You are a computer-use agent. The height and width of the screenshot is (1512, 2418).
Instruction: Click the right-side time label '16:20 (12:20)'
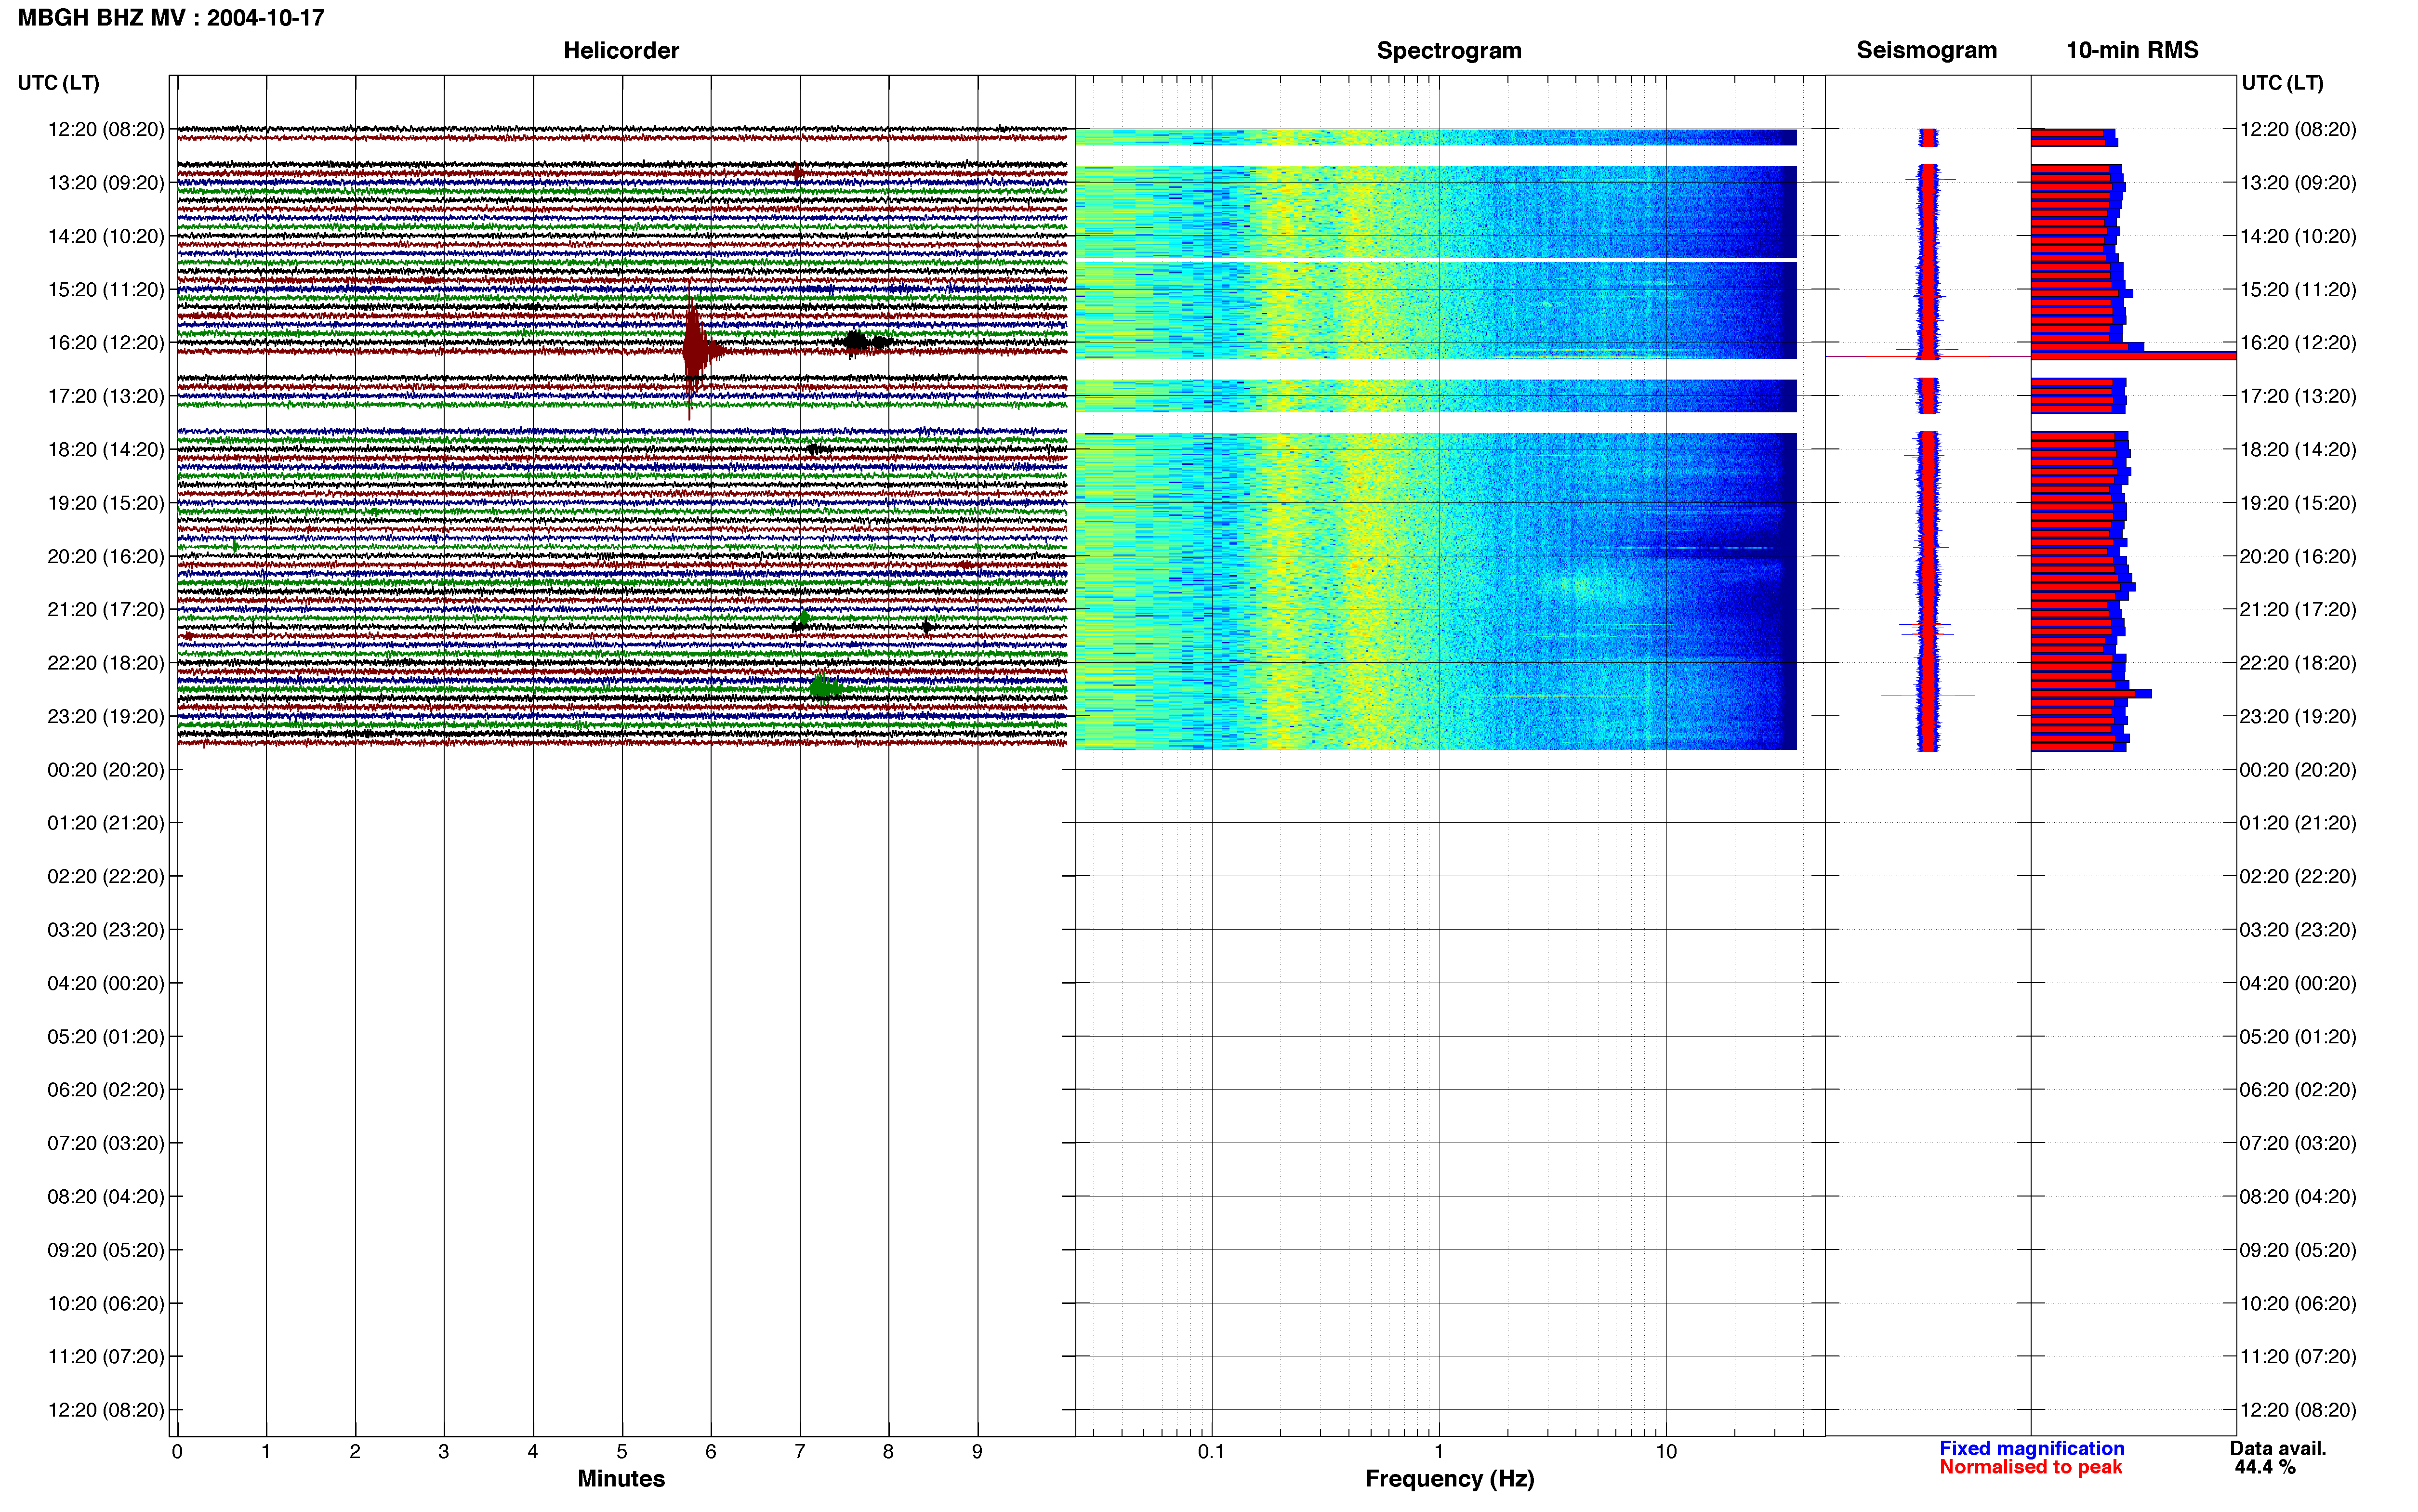click(x=2298, y=343)
